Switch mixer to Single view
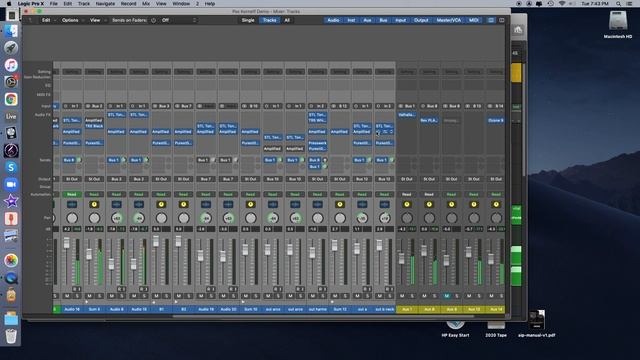Viewport: 640px width, 360px height. 248,20
